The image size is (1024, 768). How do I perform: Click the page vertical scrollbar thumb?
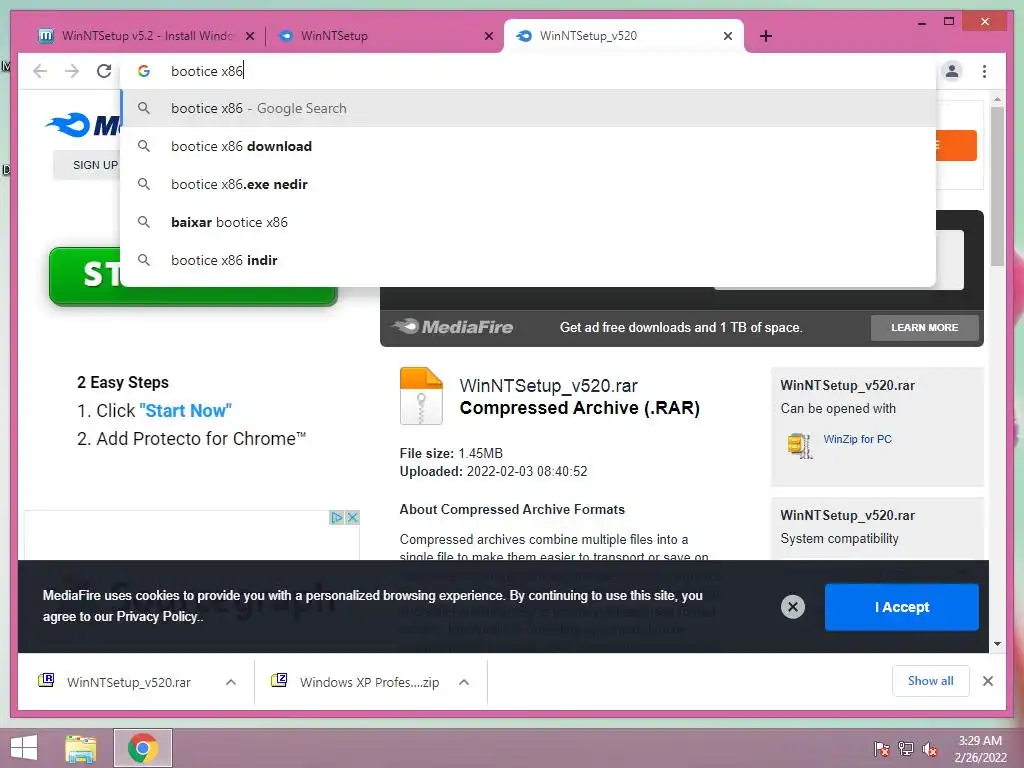997,186
